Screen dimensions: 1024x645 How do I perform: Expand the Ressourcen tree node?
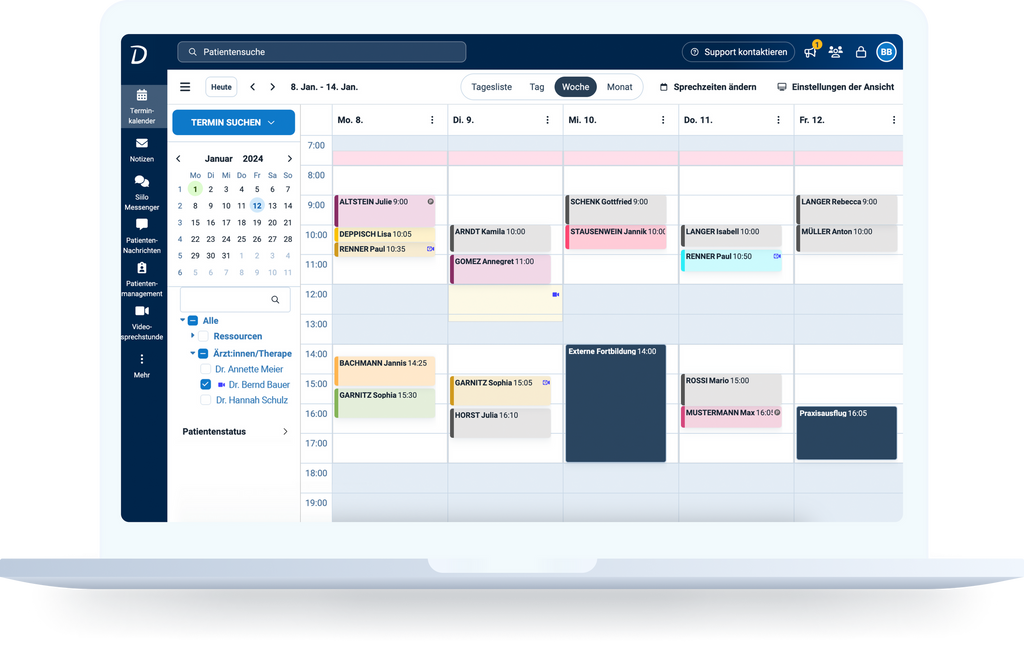pos(192,336)
